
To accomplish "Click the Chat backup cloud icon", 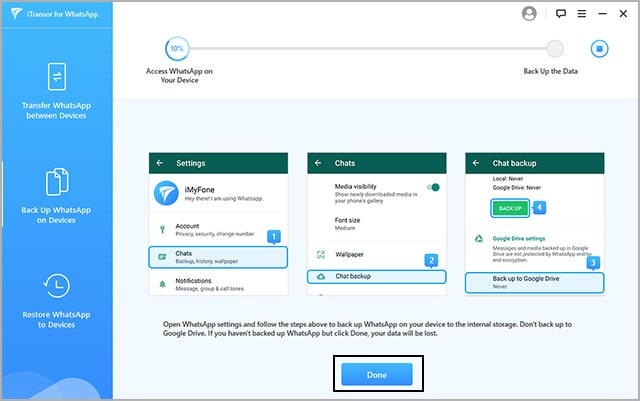I will (x=321, y=276).
